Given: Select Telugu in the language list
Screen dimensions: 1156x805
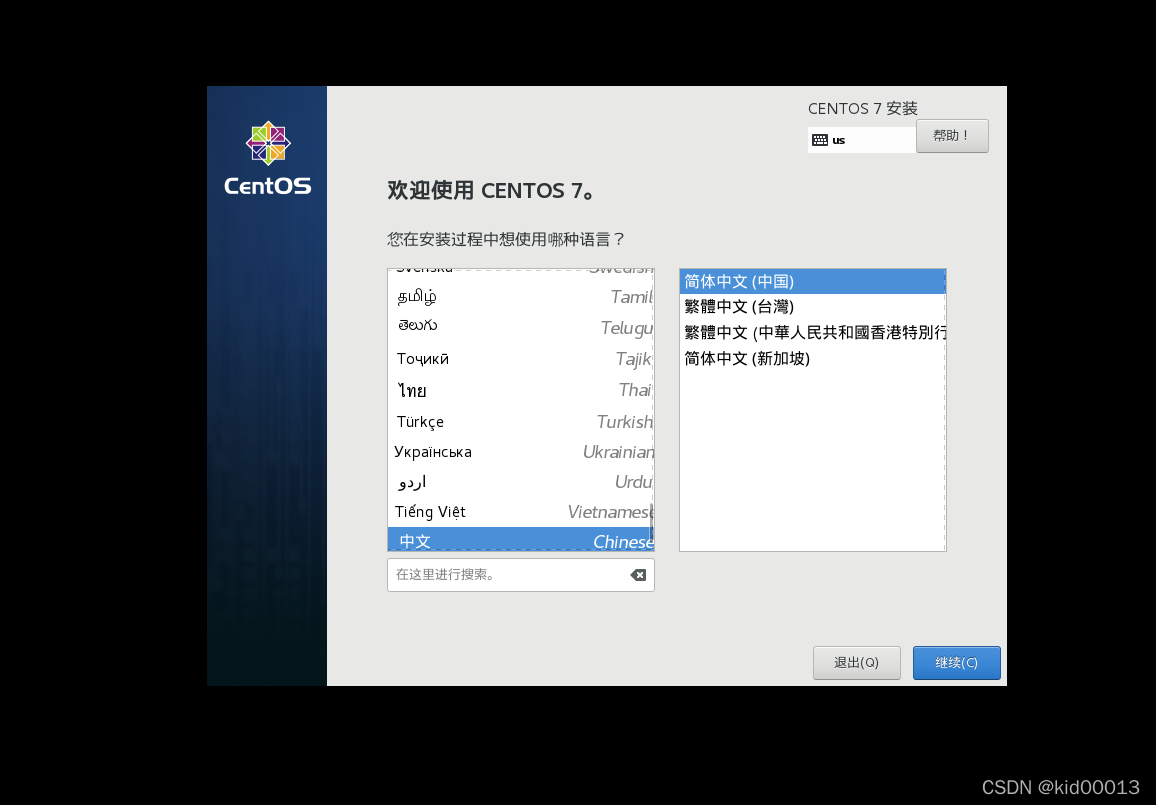Looking at the screenshot, I should [x=520, y=327].
